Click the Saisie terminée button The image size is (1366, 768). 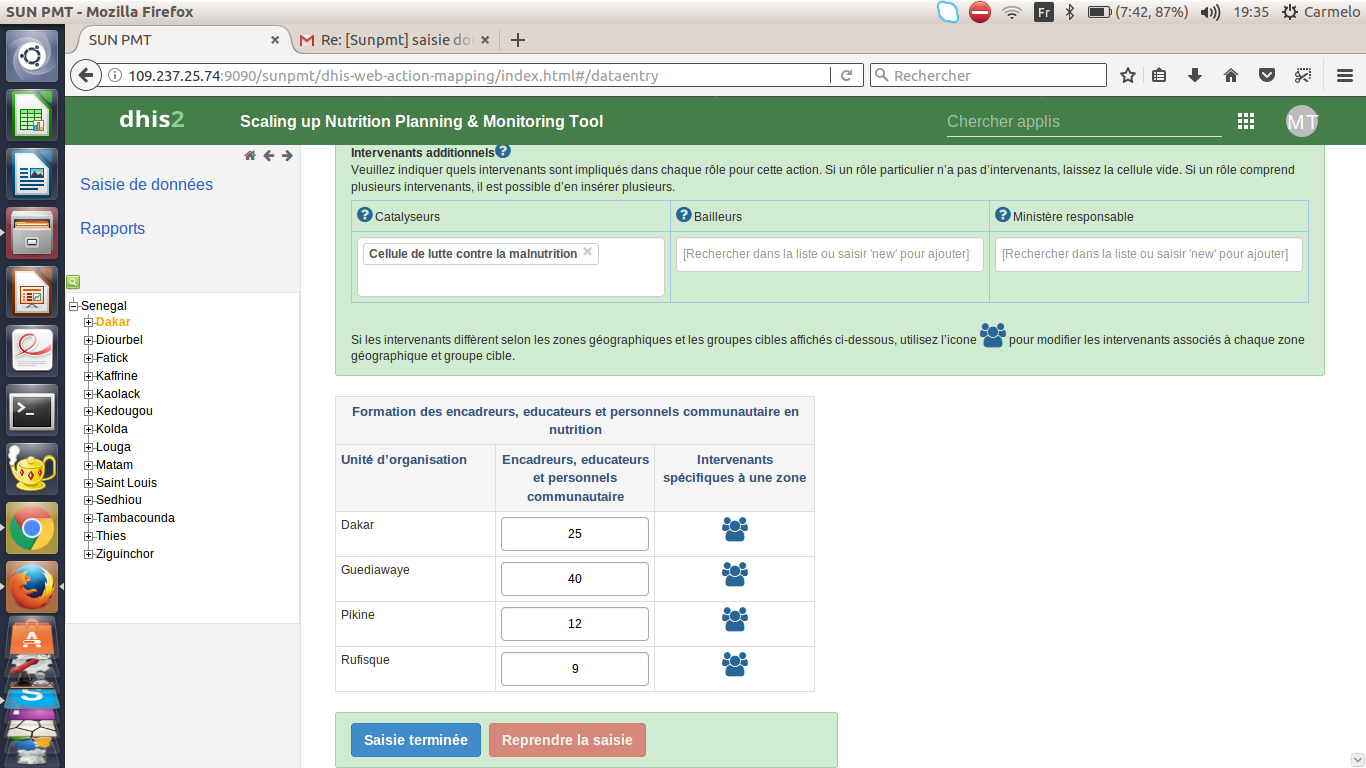click(x=416, y=740)
